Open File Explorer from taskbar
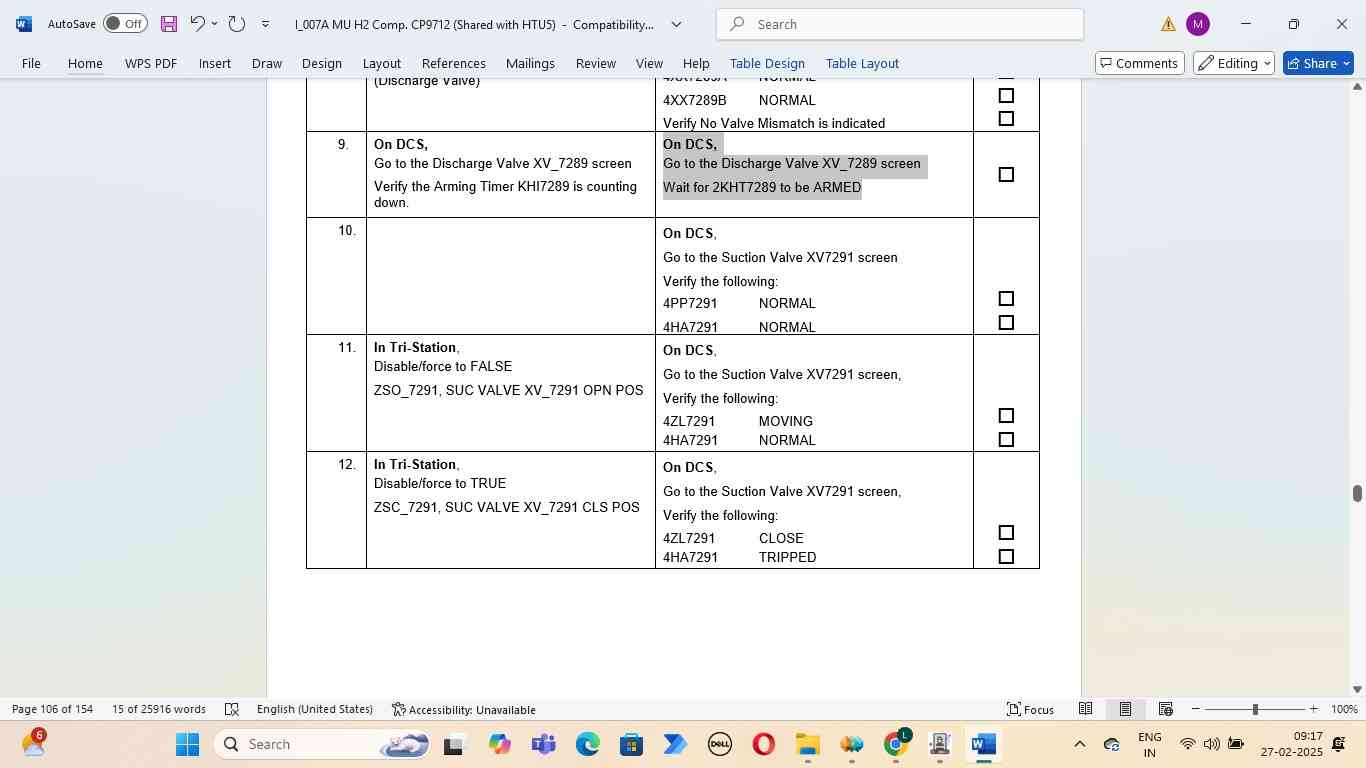The height and width of the screenshot is (768, 1366). 807,744
